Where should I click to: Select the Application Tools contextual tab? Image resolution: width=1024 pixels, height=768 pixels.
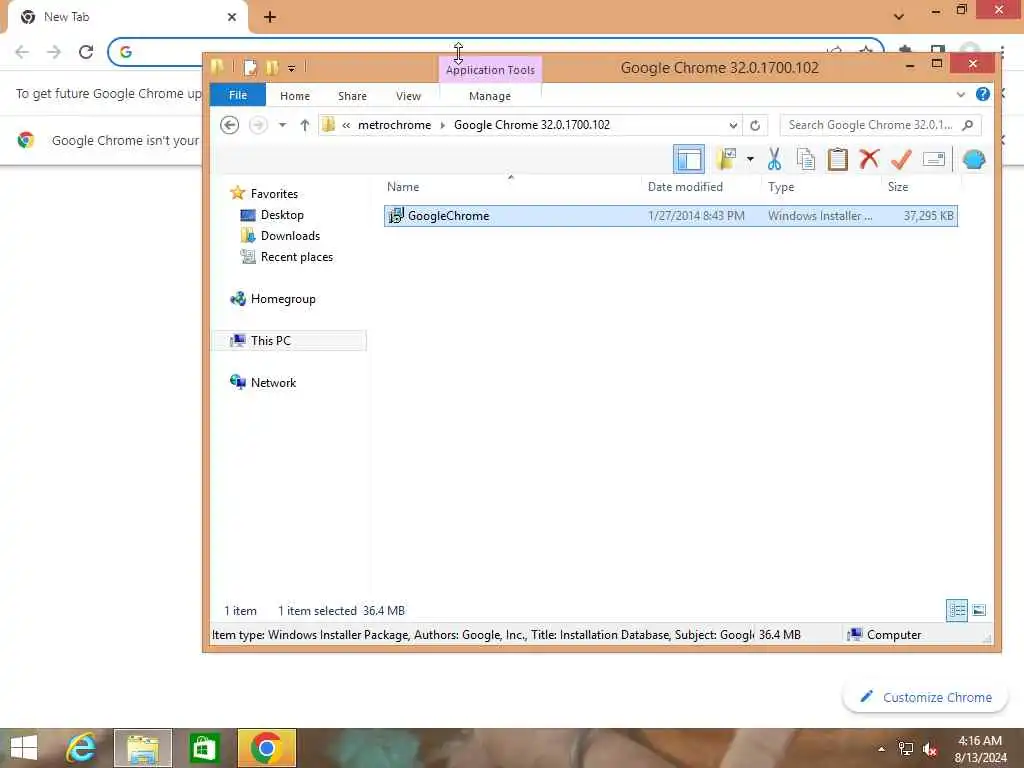coord(490,70)
